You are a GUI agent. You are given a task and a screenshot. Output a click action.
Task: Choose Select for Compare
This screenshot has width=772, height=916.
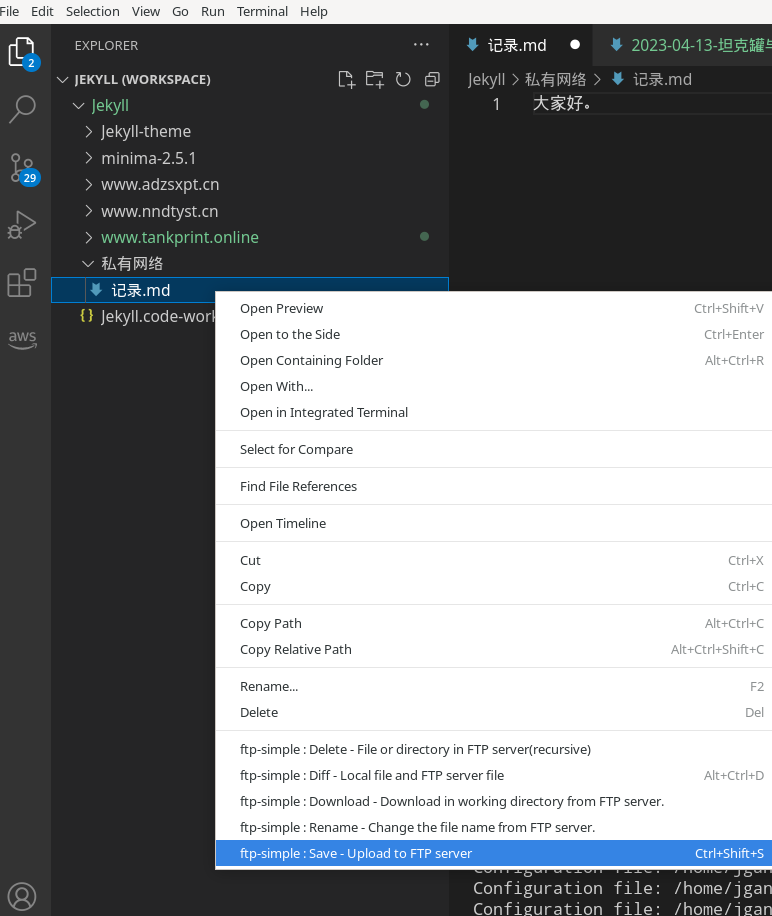point(493,449)
